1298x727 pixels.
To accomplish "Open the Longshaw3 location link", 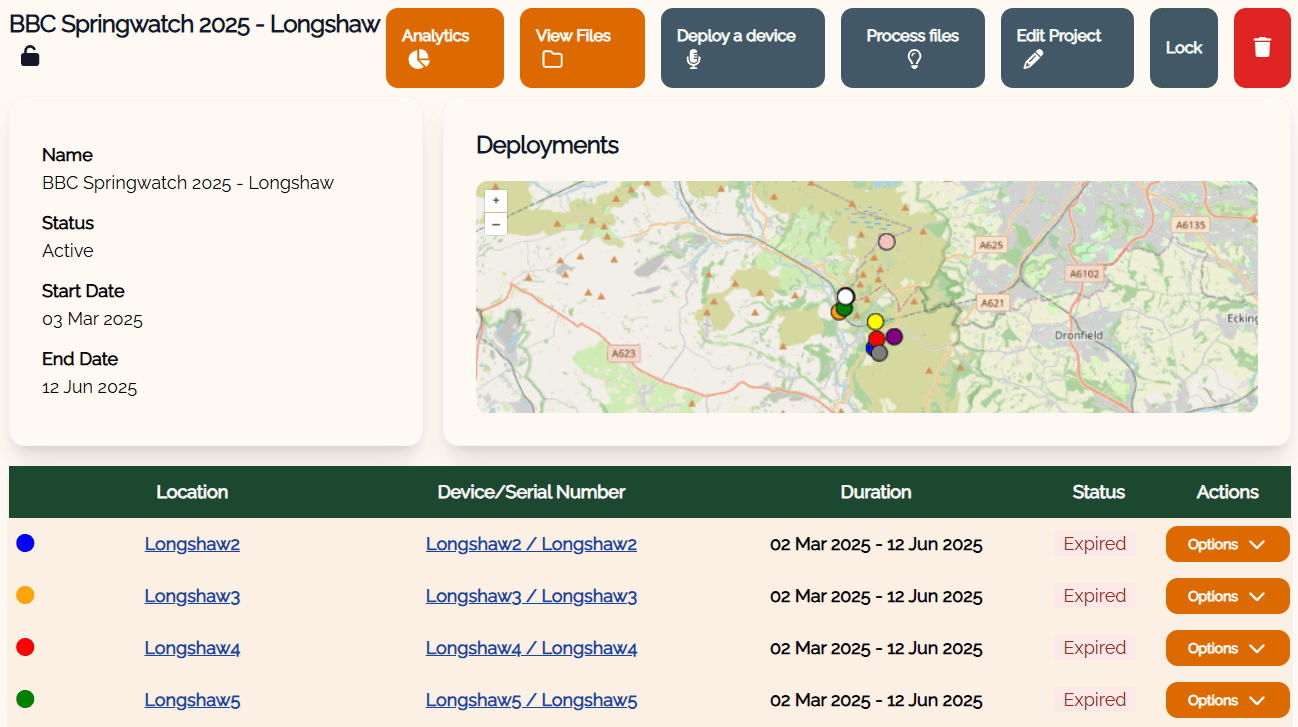I will coord(192,596).
